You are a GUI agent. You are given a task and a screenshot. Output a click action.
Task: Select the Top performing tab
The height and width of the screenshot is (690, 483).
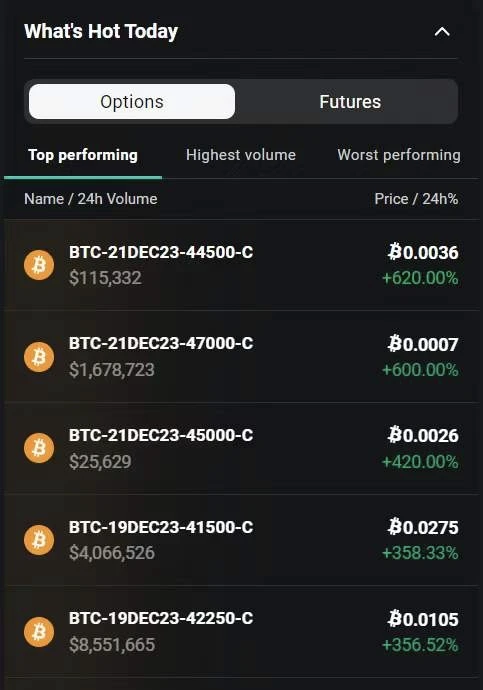pos(83,155)
